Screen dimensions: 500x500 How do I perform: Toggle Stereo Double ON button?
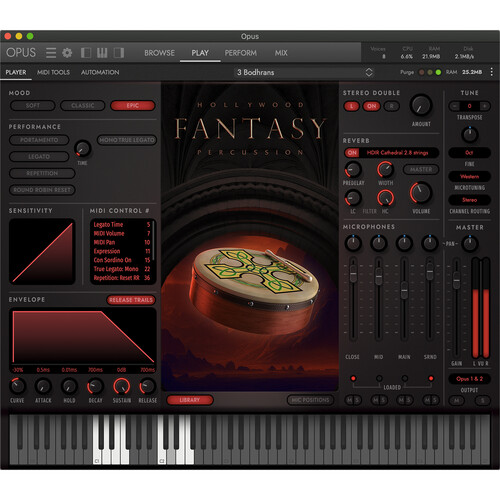click(372, 106)
